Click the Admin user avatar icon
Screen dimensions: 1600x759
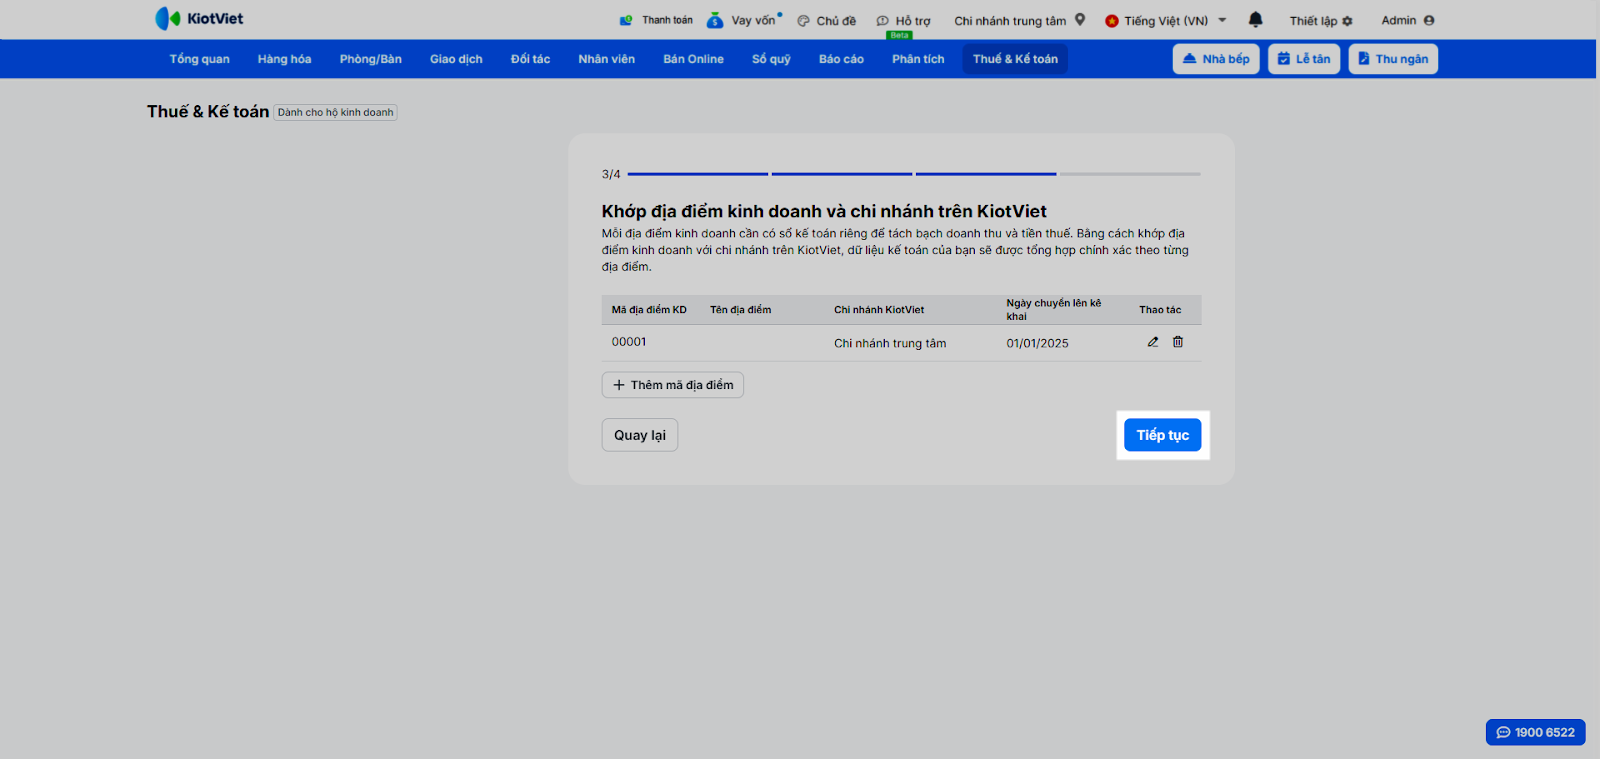pyautogui.click(x=1429, y=20)
